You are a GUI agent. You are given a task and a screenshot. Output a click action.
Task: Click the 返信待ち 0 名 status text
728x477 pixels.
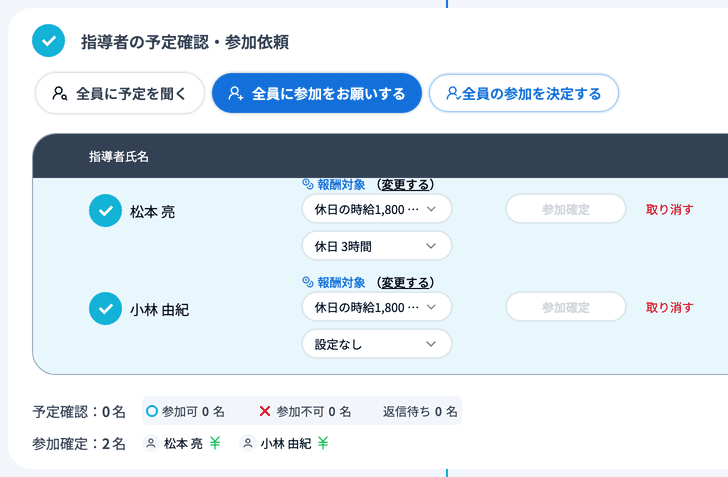(x=420, y=412)
